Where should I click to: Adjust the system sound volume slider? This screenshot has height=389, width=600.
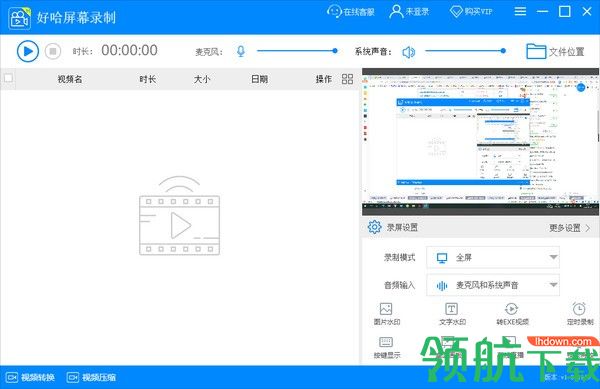tap(465, 50)
